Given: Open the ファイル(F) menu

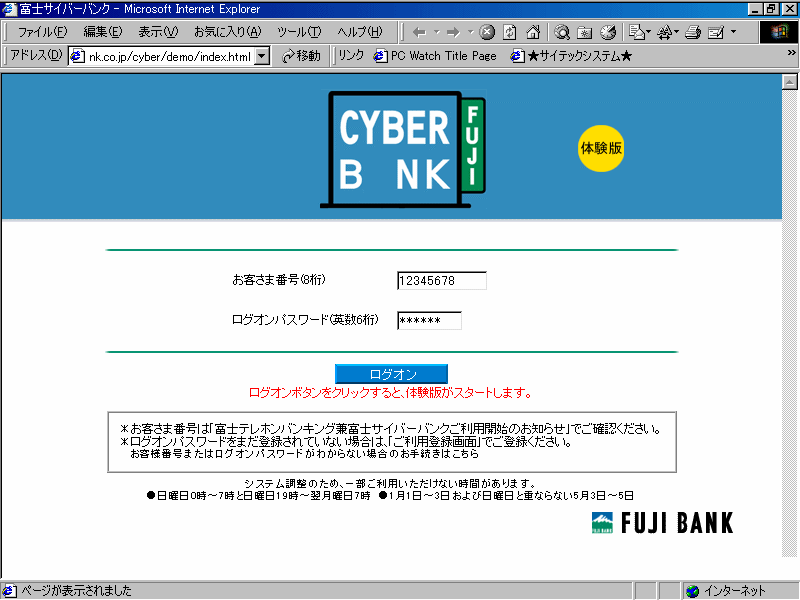Looking at the screenshot, I should 42,32.
